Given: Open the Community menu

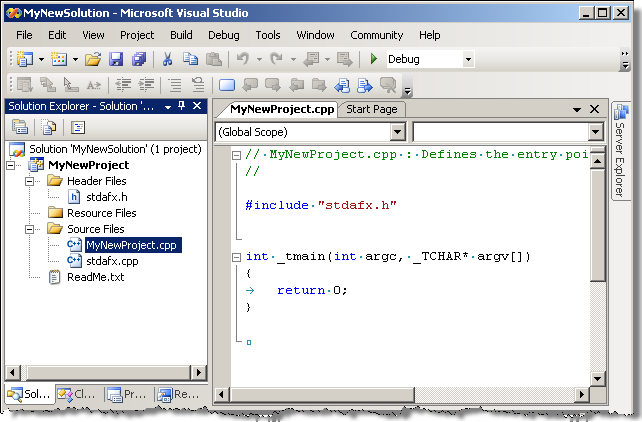Looking at the screenshot, I should point(377,35).
